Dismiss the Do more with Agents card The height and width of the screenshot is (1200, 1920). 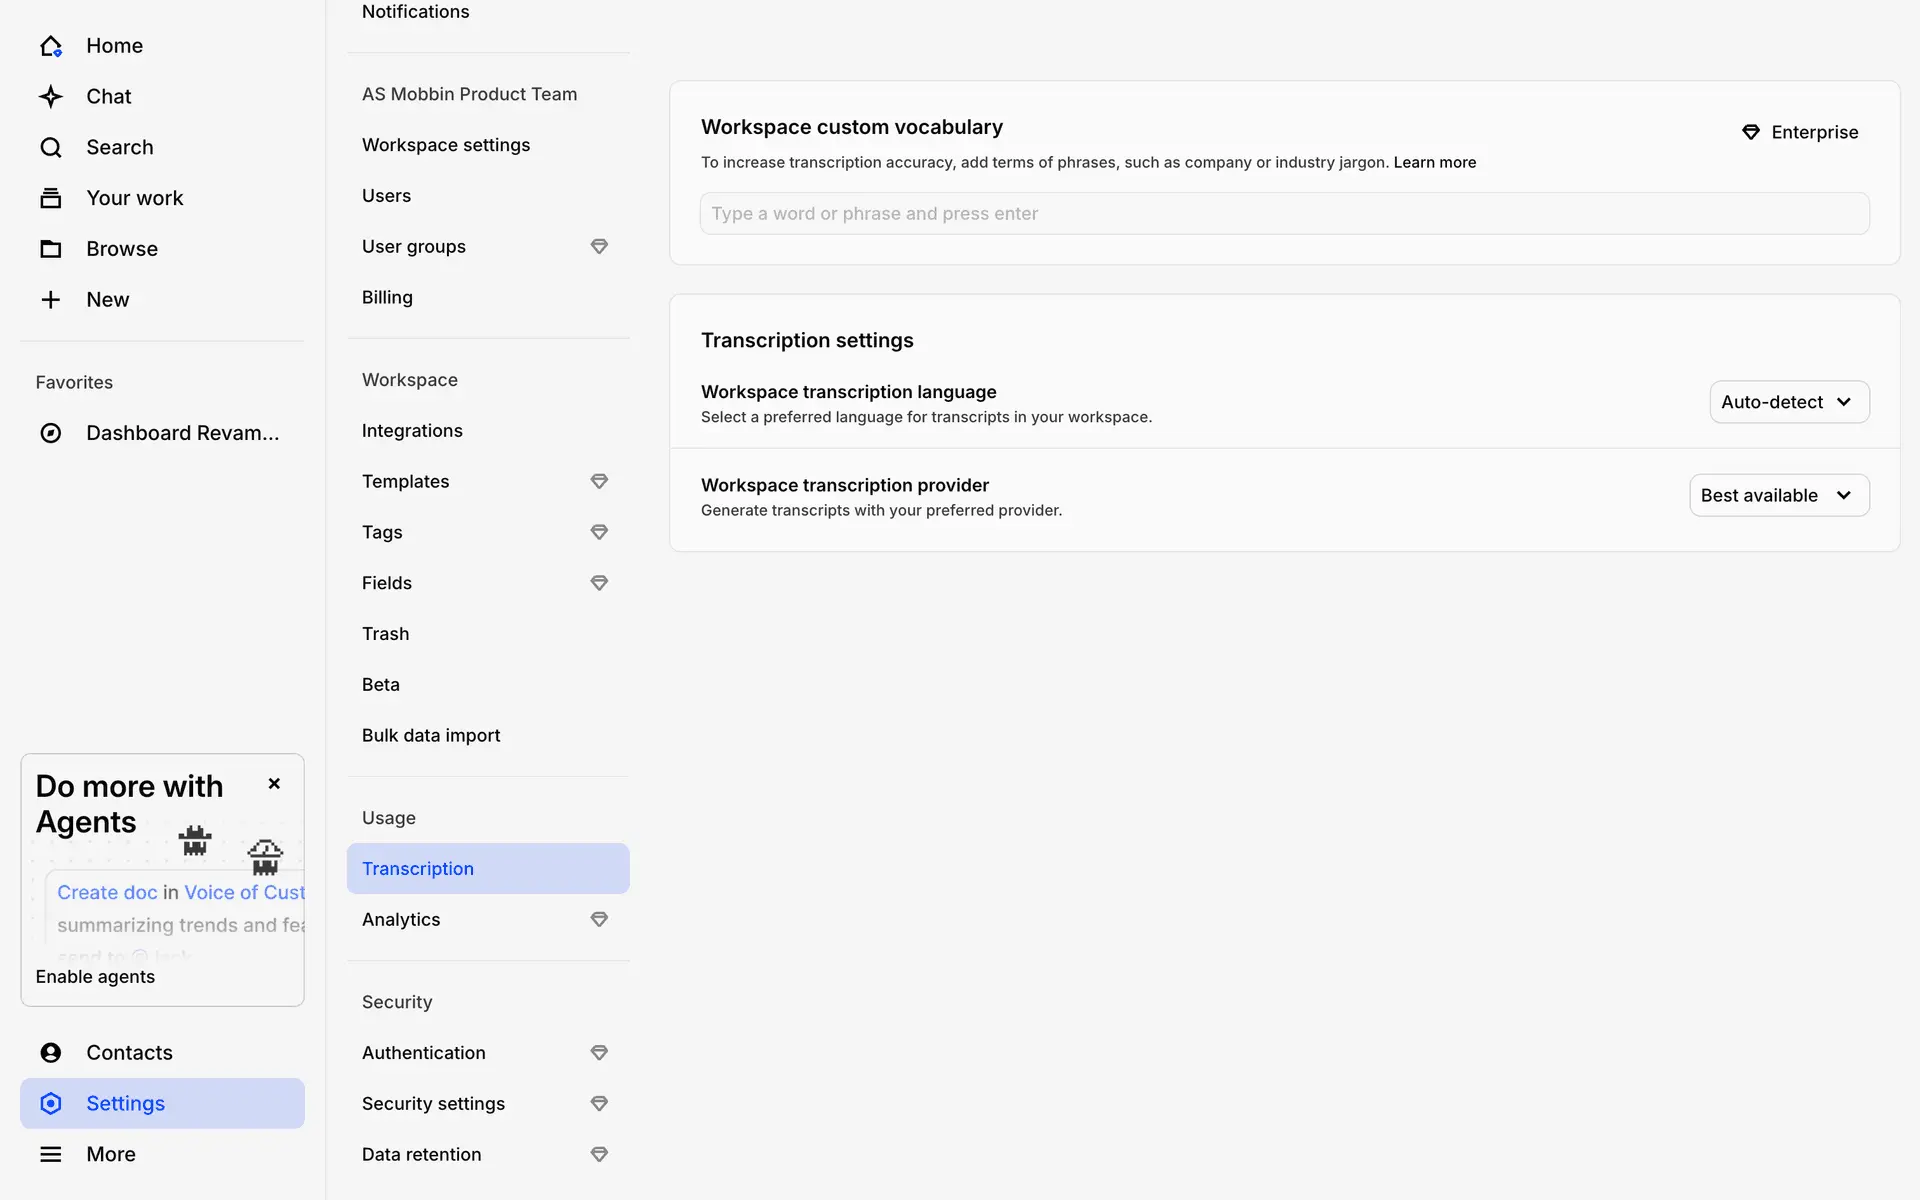(x=274, y=784)
